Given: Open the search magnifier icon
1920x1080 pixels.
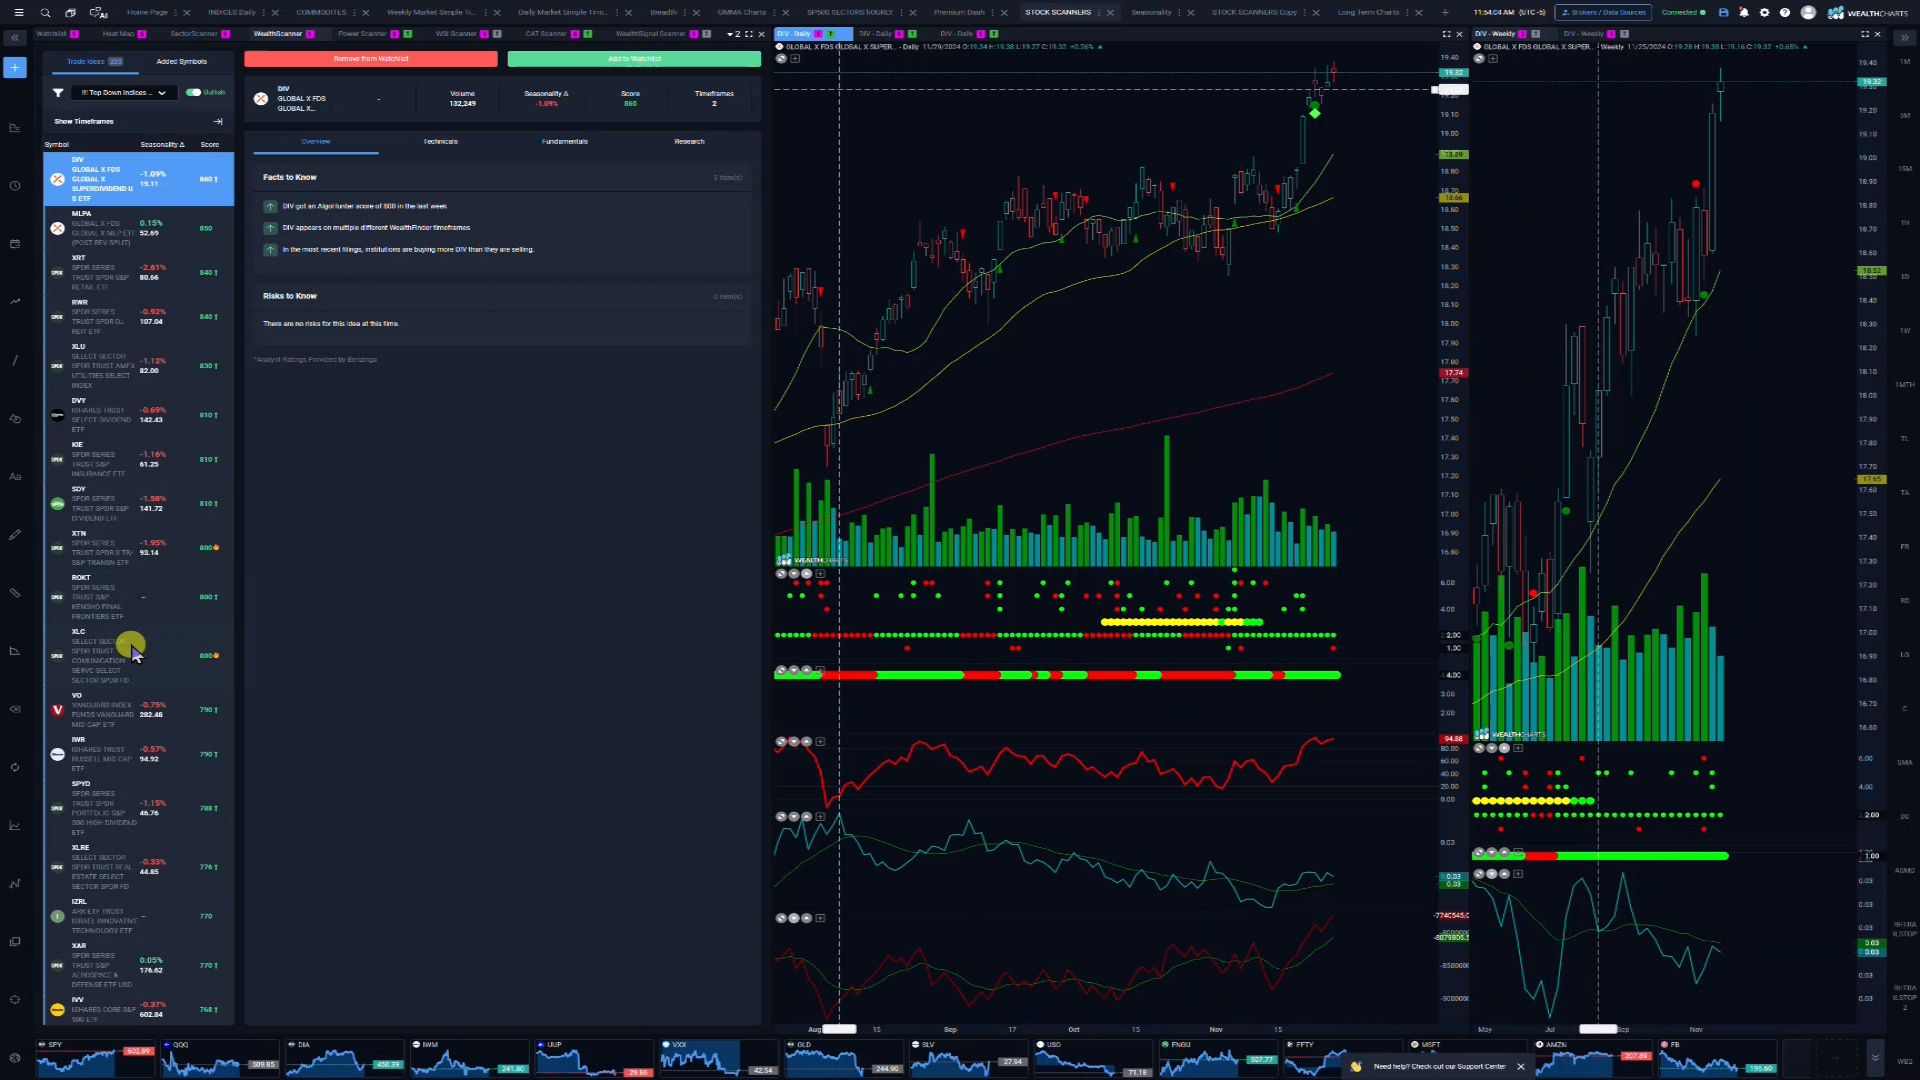Looking at the screenshot, I should (x=45, y=13).
